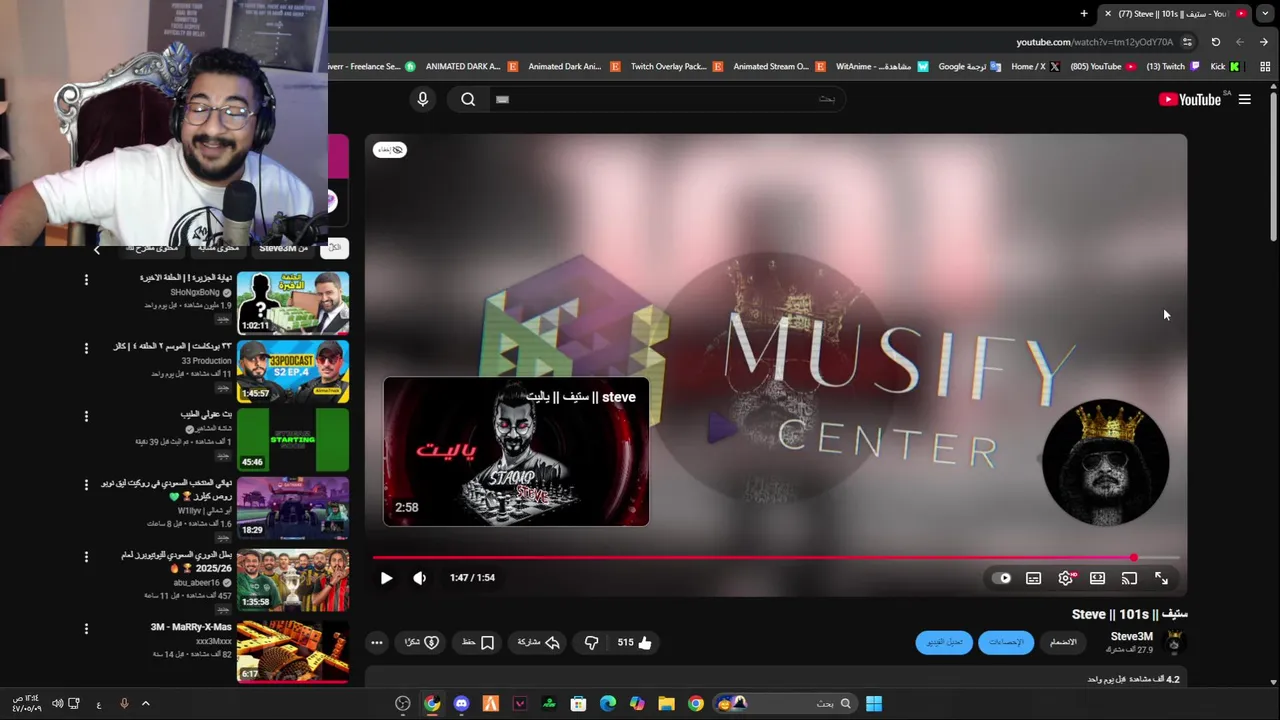Click the taskbar volume speaker icon
Image resolution: width=1280 pixels, height=720 pixels.
(57, 703)
